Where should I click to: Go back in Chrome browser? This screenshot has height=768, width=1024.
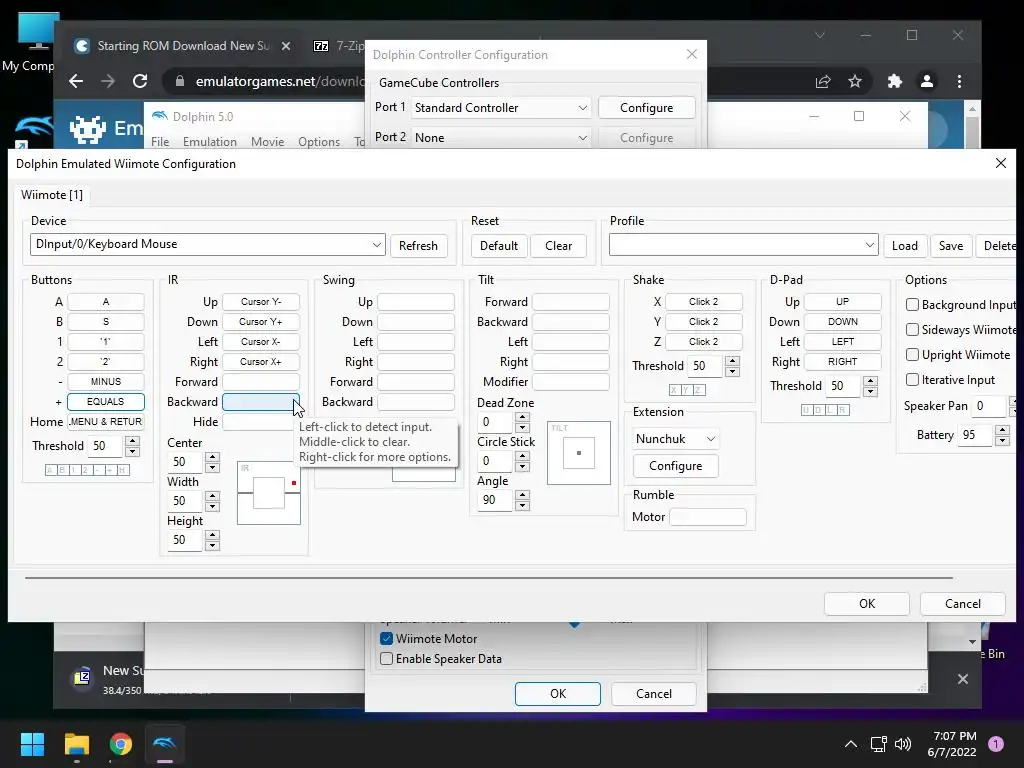click(x=76, y=81)
